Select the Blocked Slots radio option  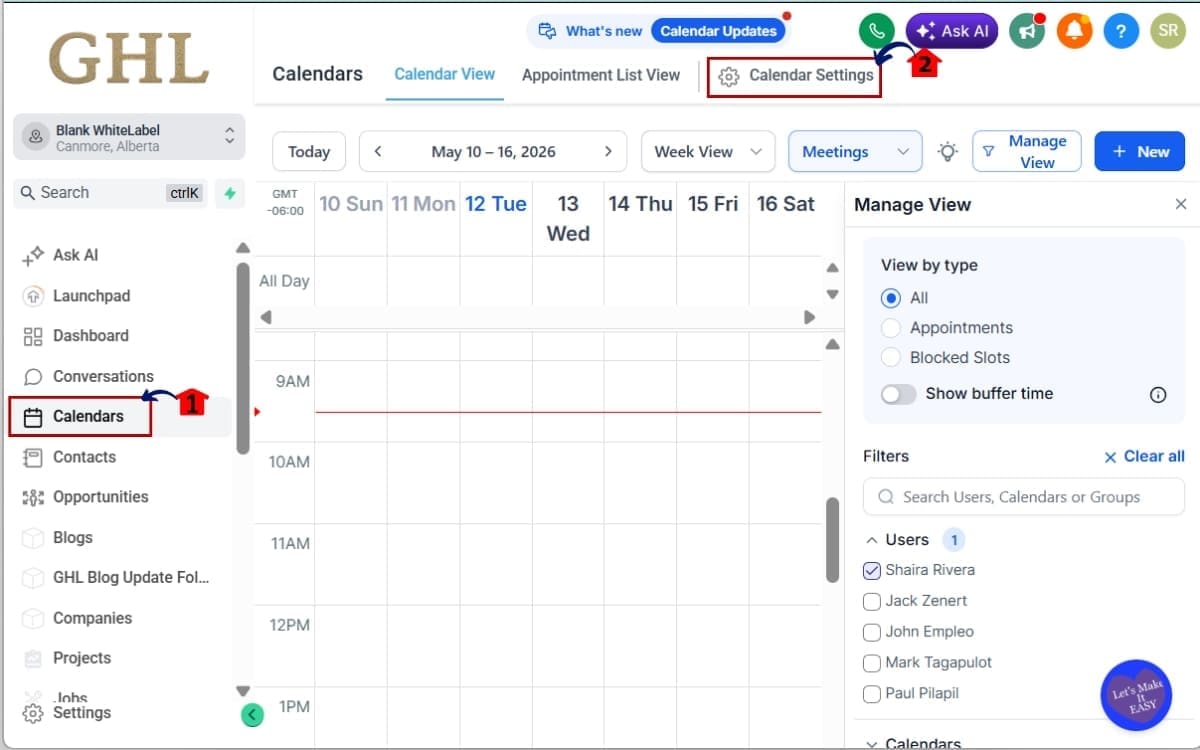891,358
